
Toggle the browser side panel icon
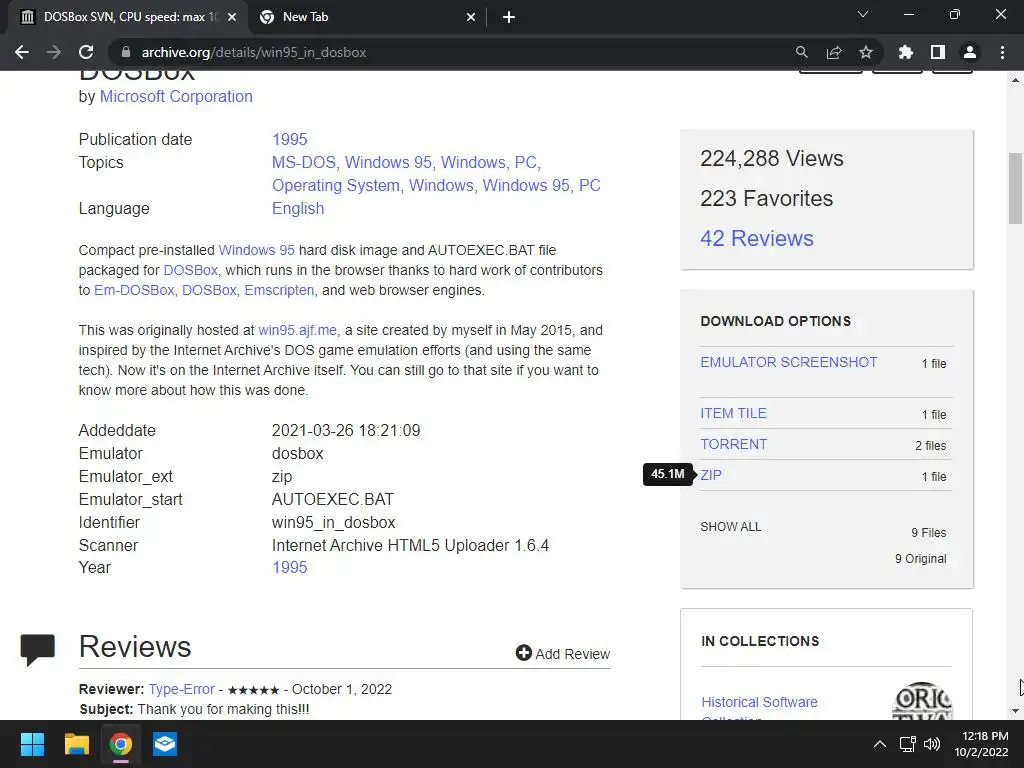pyautogui.click(x=938, y=52)
